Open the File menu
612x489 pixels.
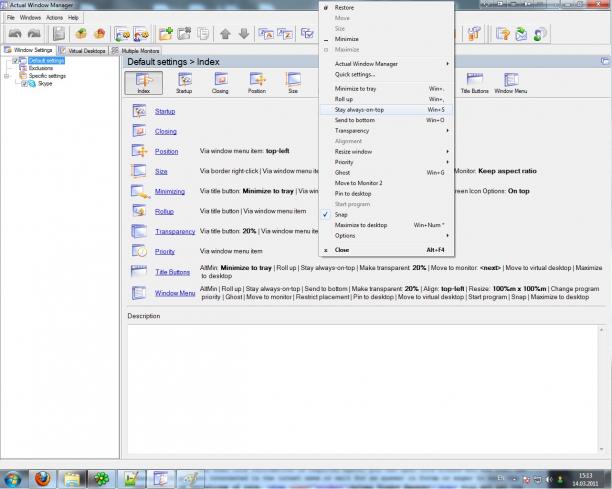11,18
